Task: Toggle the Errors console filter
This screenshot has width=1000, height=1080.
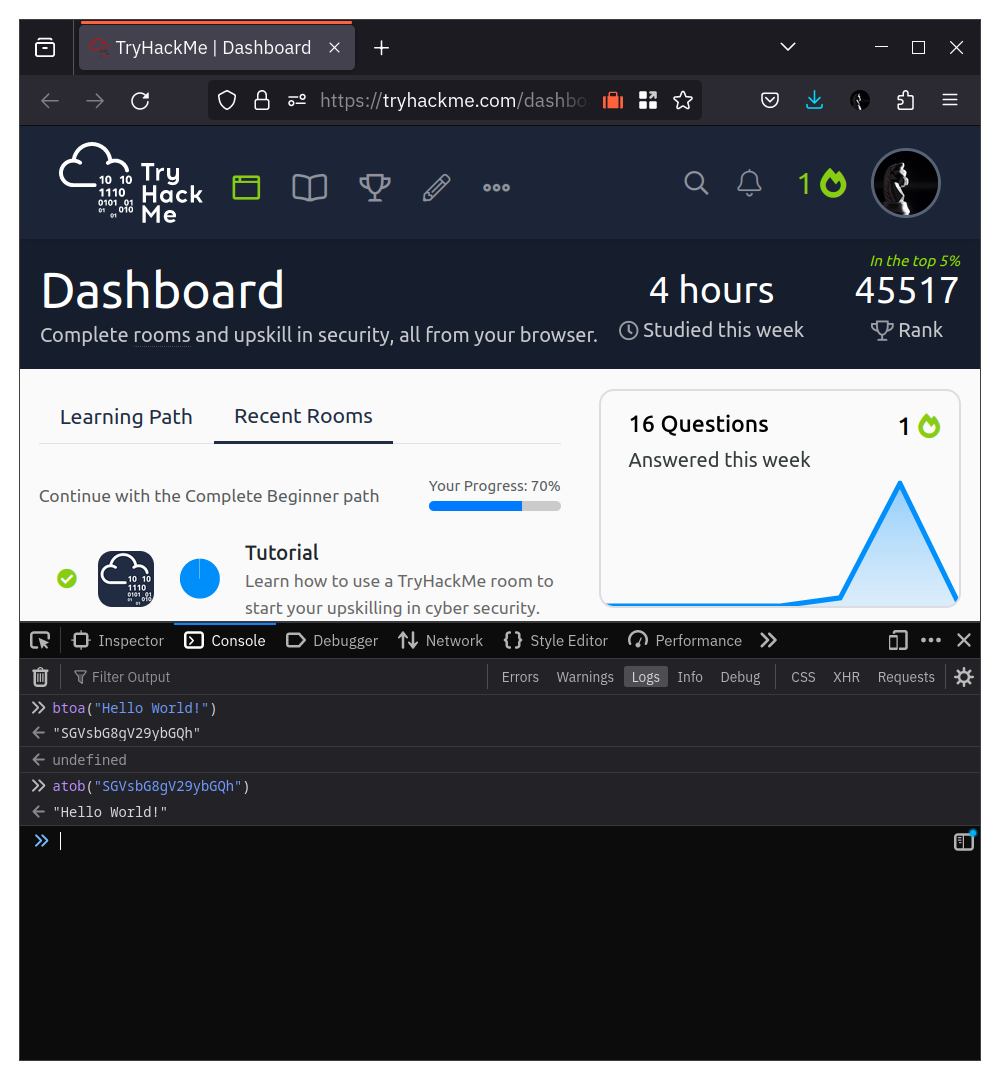Action: point(520,677)
